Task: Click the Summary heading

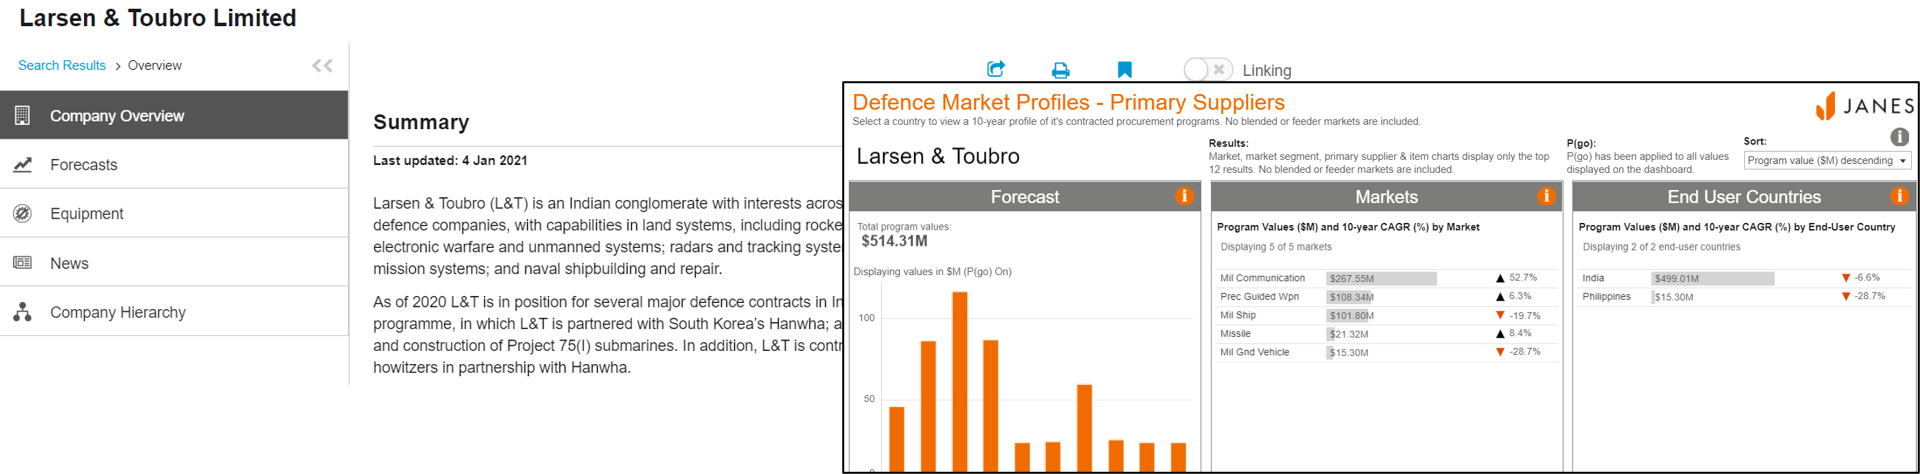Action: 421,122
